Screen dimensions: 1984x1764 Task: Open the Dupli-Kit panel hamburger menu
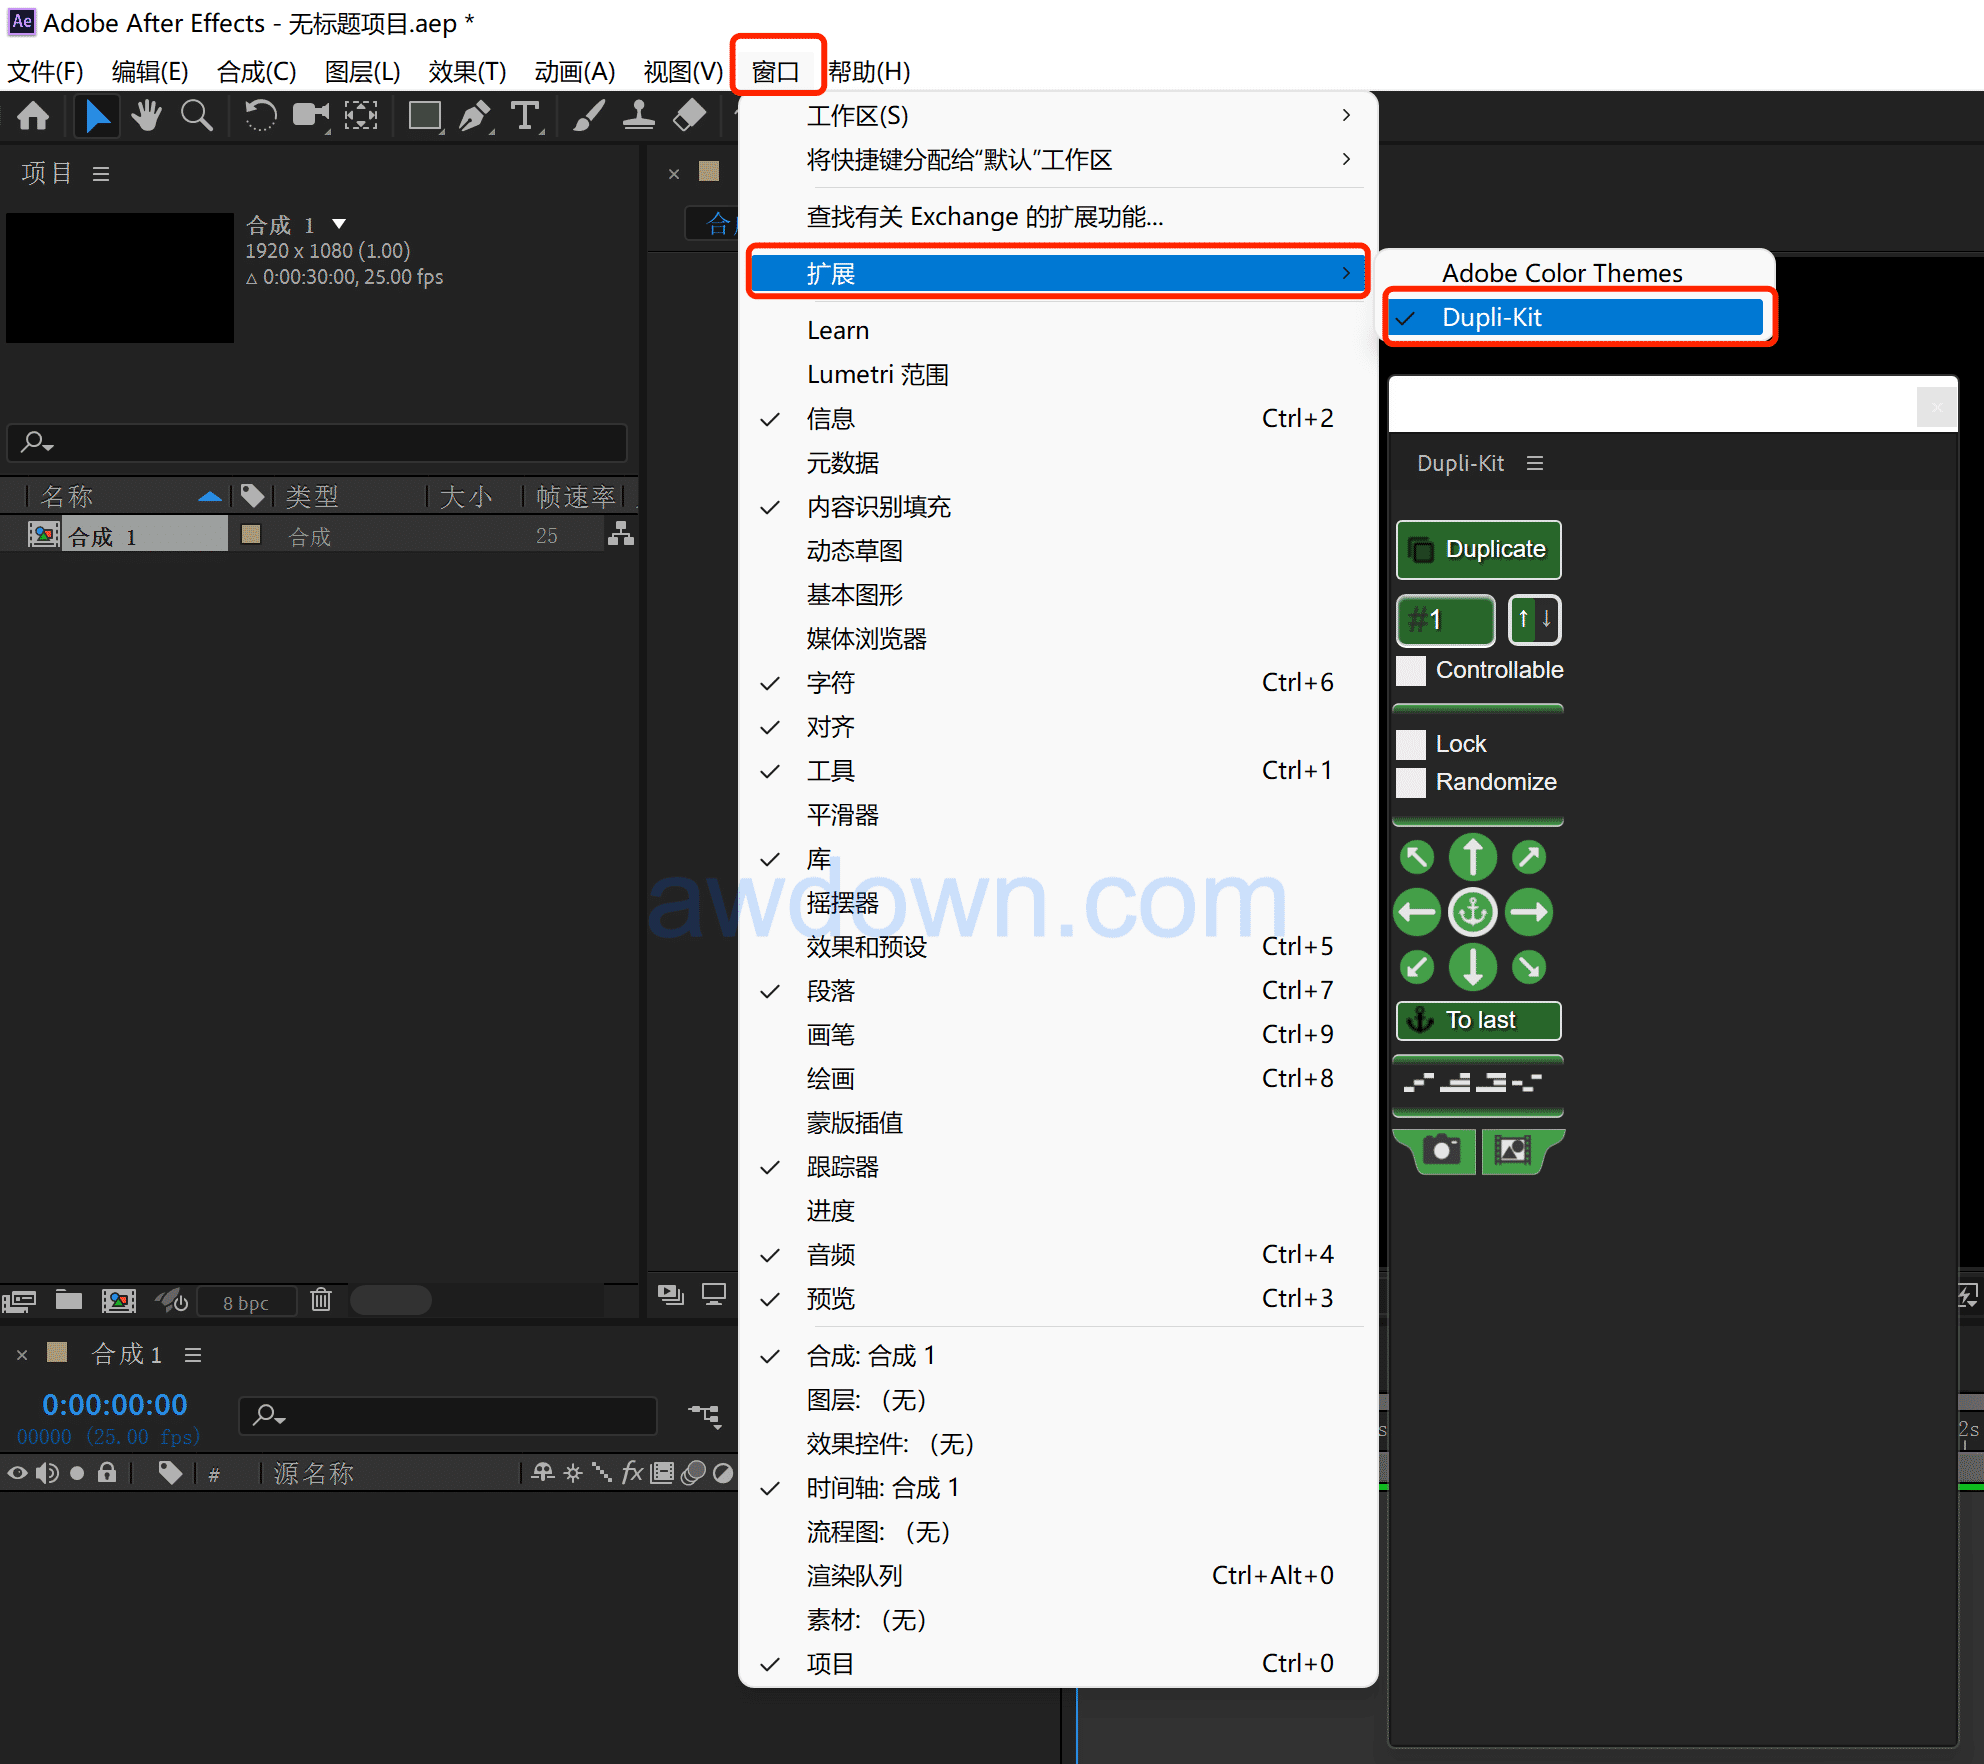coord(1535,463)
